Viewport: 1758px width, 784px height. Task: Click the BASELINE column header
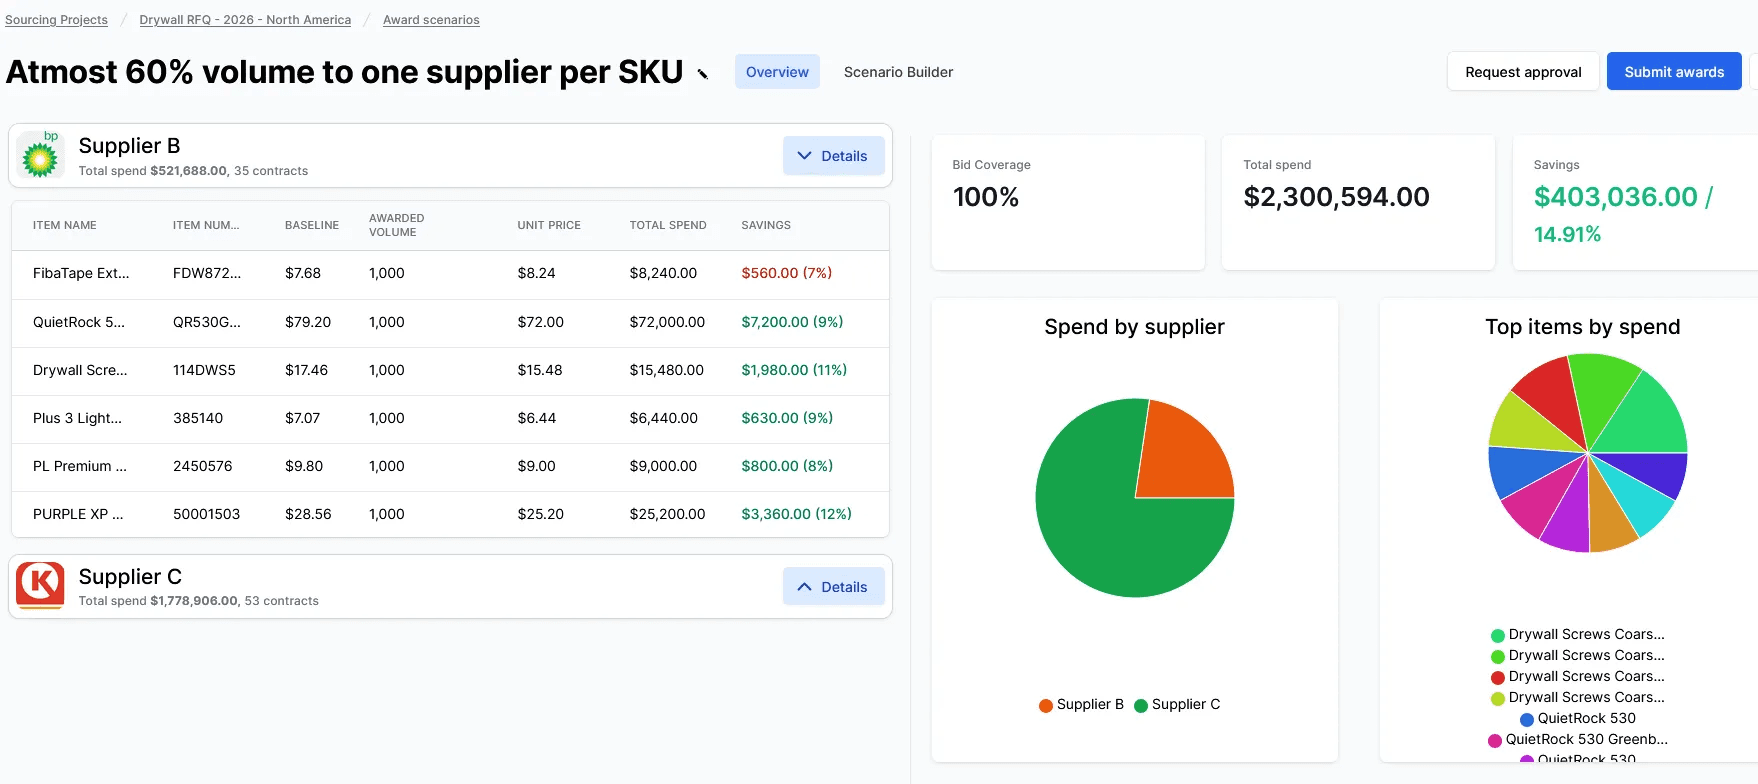312,225
